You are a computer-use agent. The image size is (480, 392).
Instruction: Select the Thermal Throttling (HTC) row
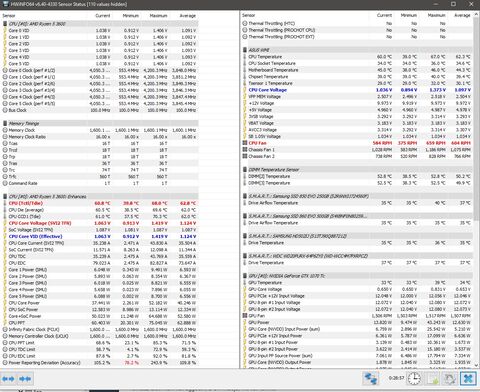tap(357, 23)
